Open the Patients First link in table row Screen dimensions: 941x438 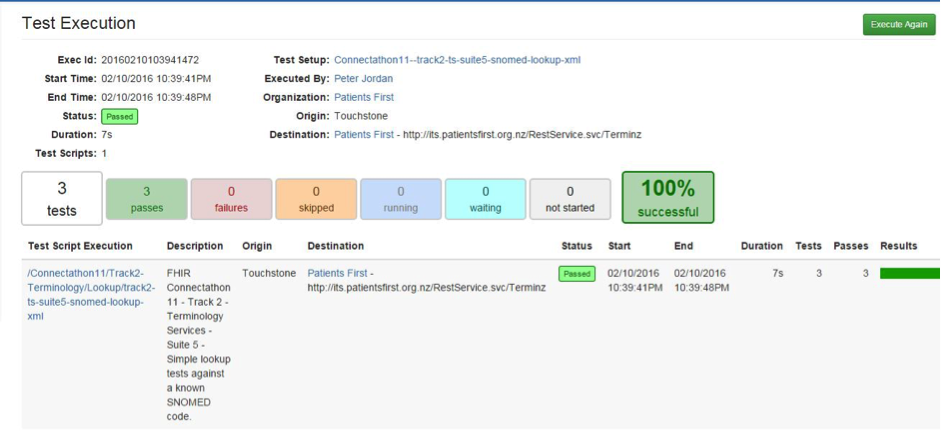click(x=337, y=273)
